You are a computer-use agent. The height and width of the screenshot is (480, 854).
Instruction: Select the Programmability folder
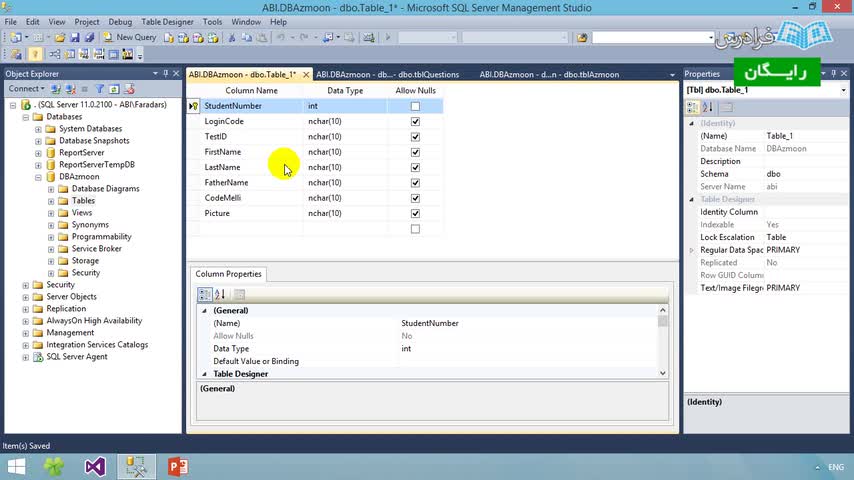tap(101, 237)
